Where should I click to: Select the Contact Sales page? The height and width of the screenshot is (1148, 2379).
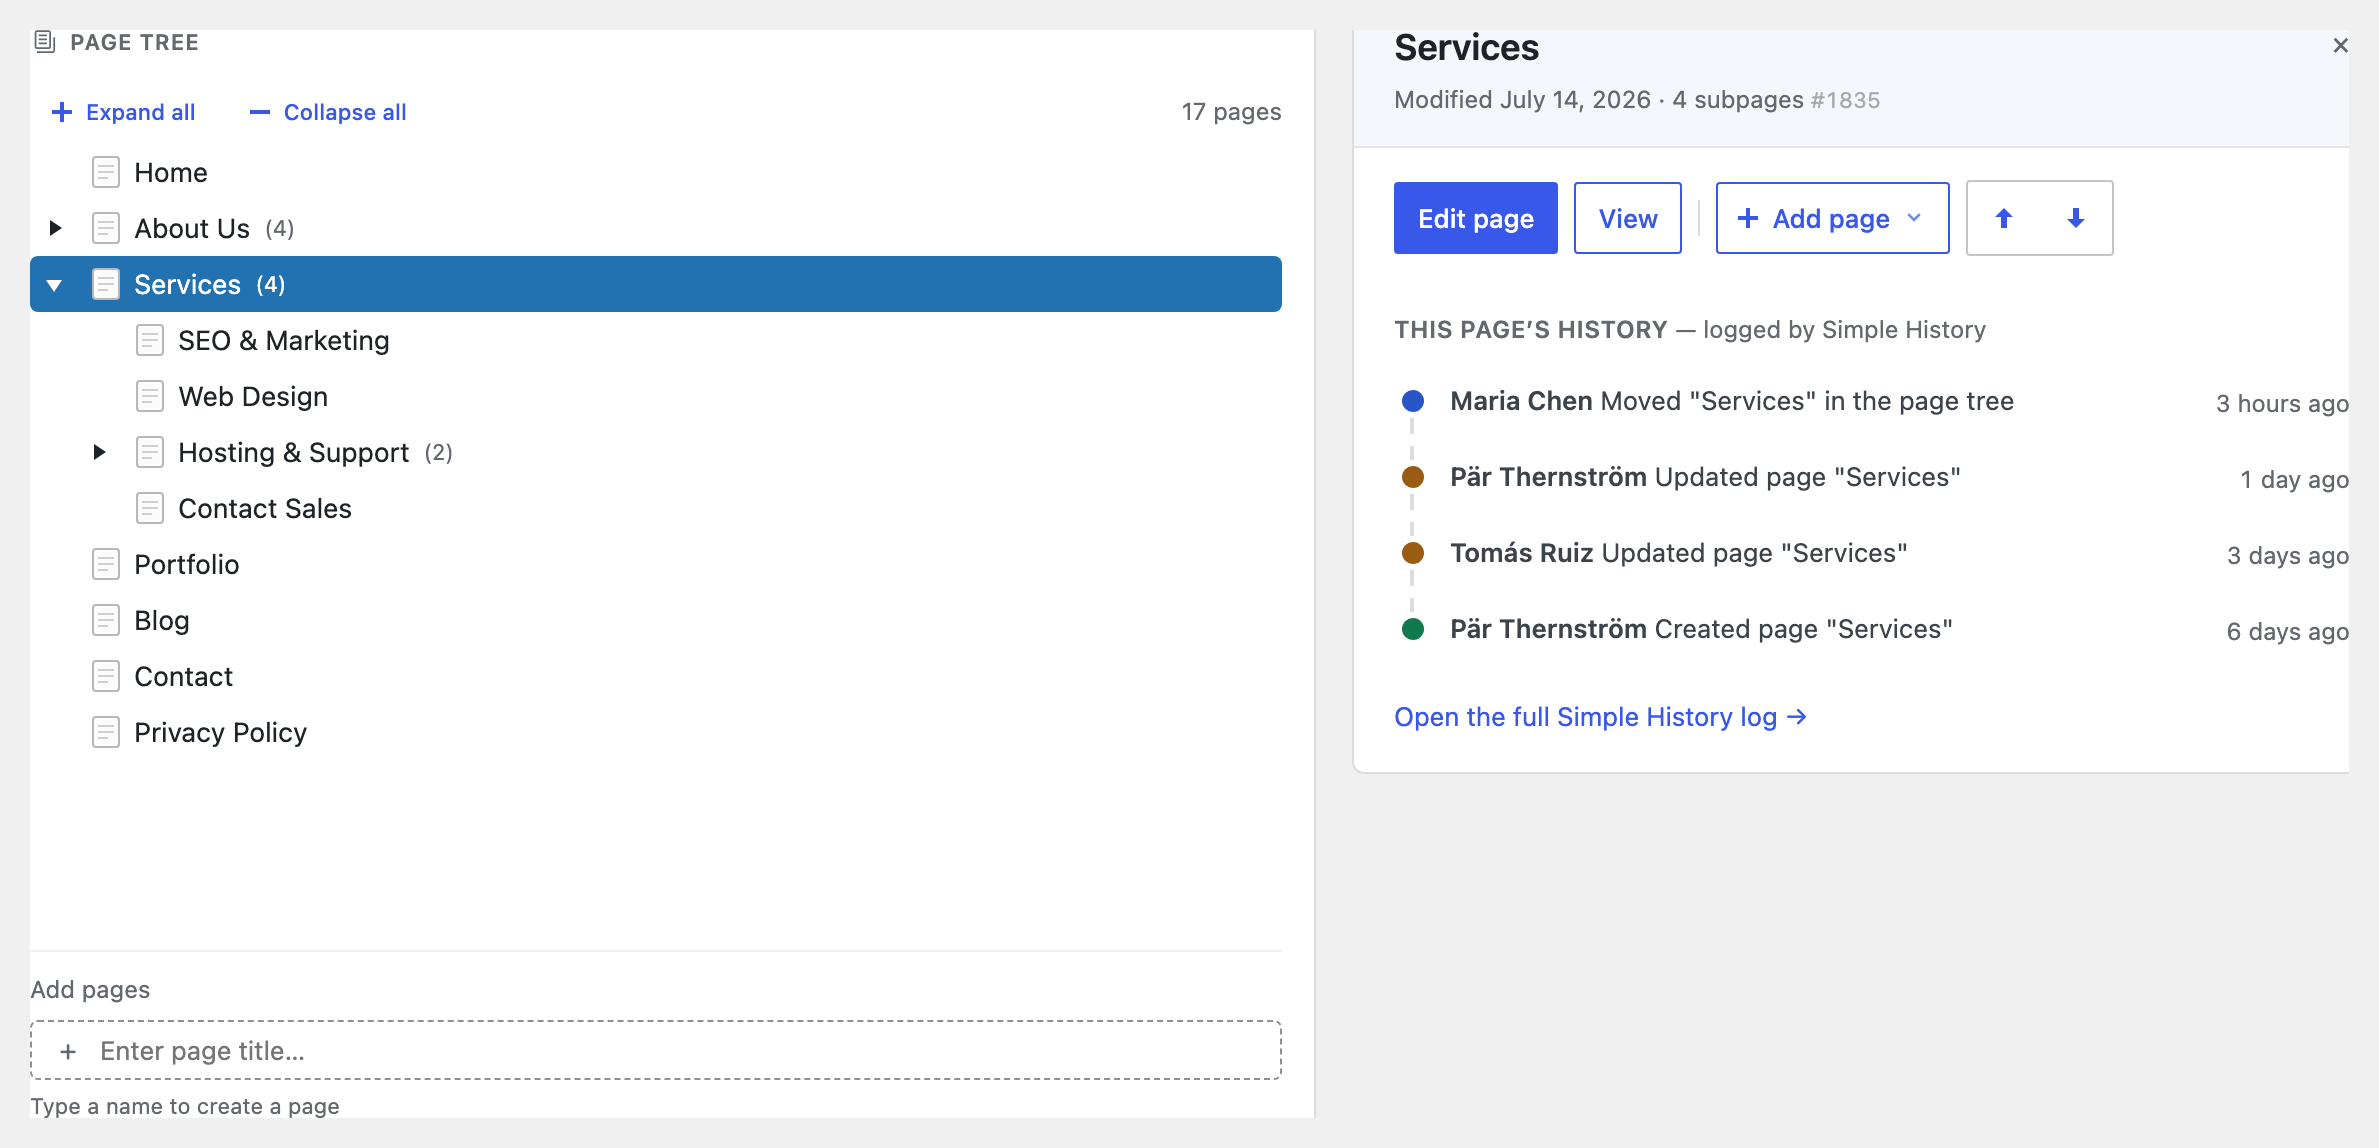[x=655, y=508]
